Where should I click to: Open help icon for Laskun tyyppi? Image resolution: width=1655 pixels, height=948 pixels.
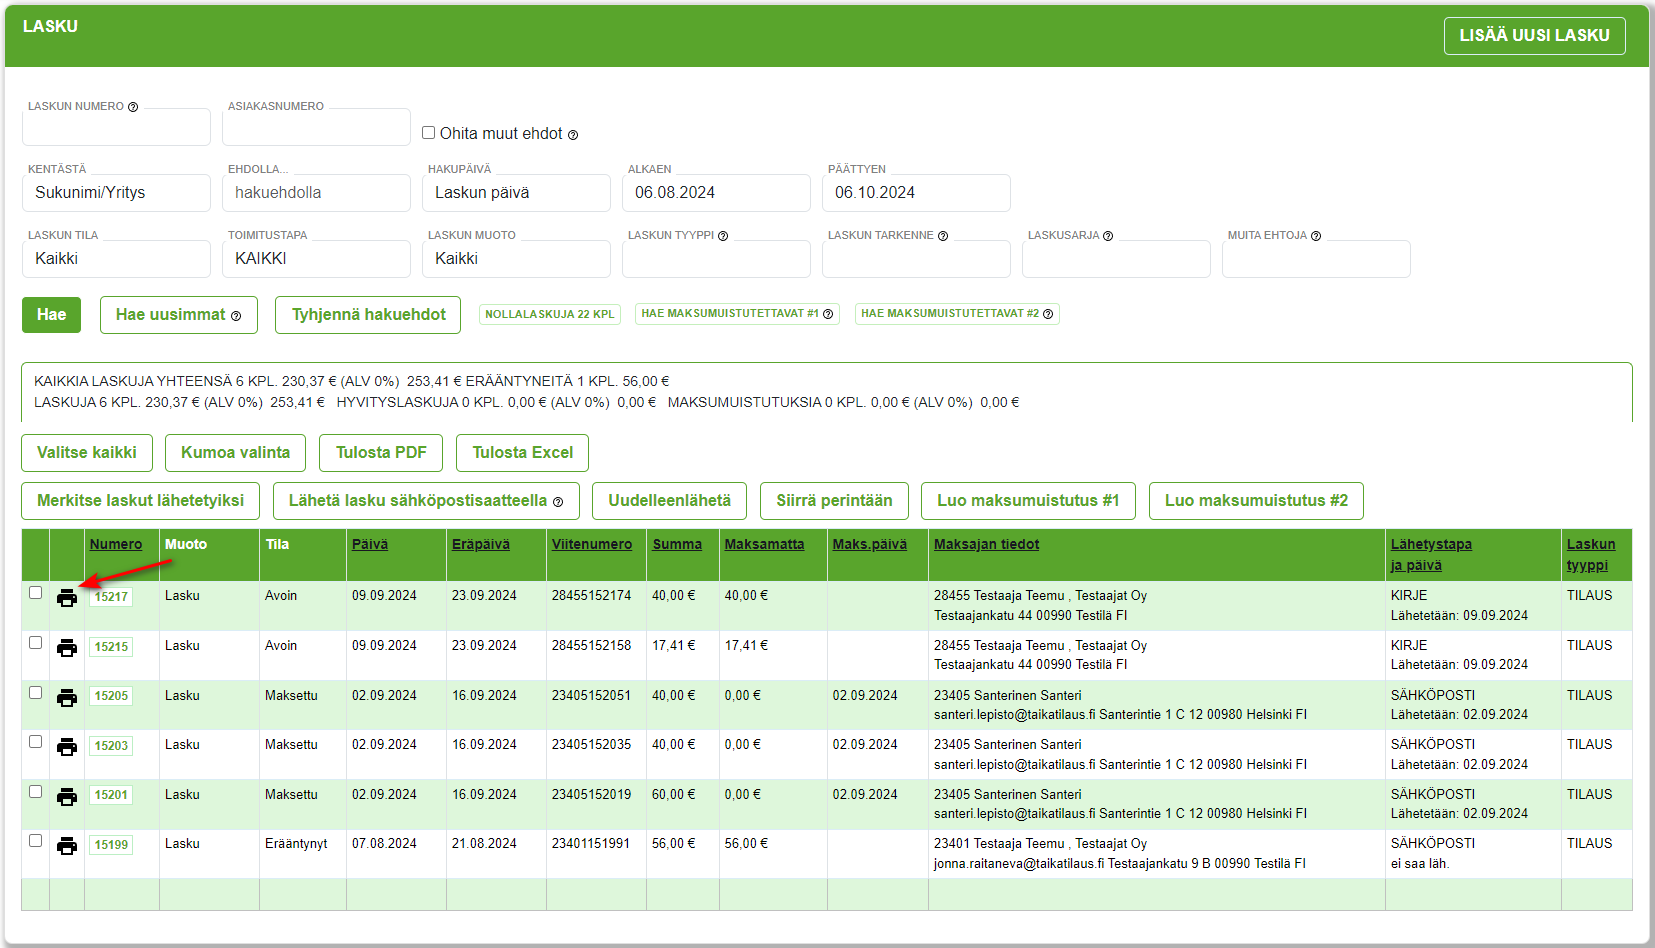723,236
